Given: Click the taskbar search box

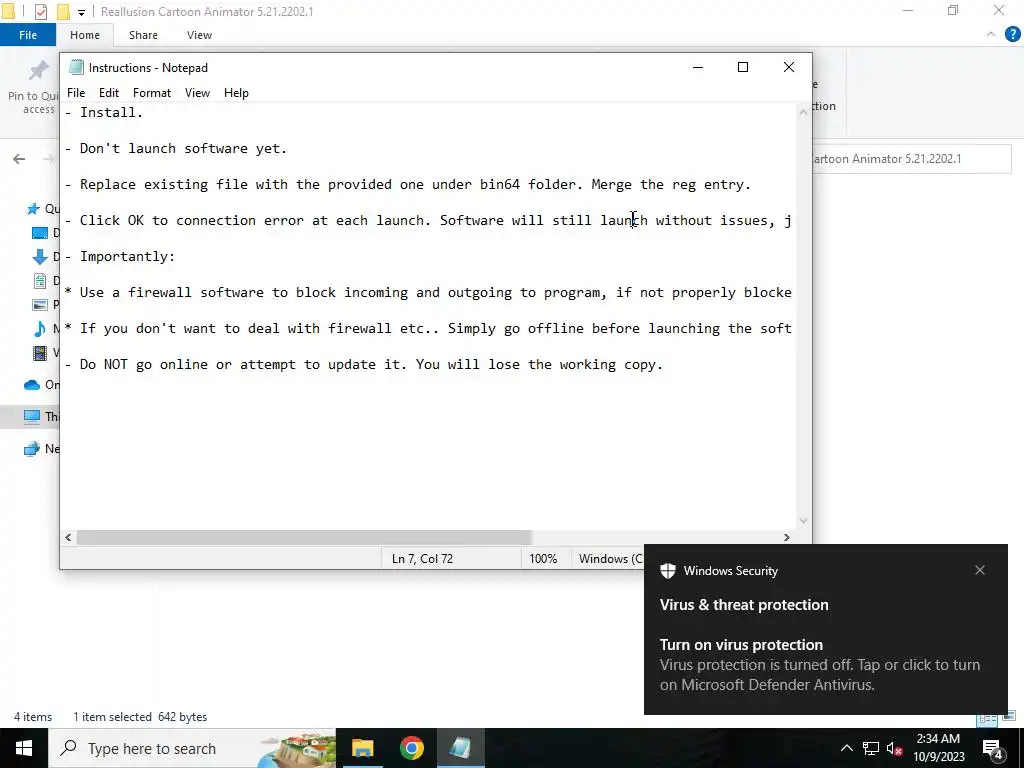Looking at the screenshot, I should [192, 748].
